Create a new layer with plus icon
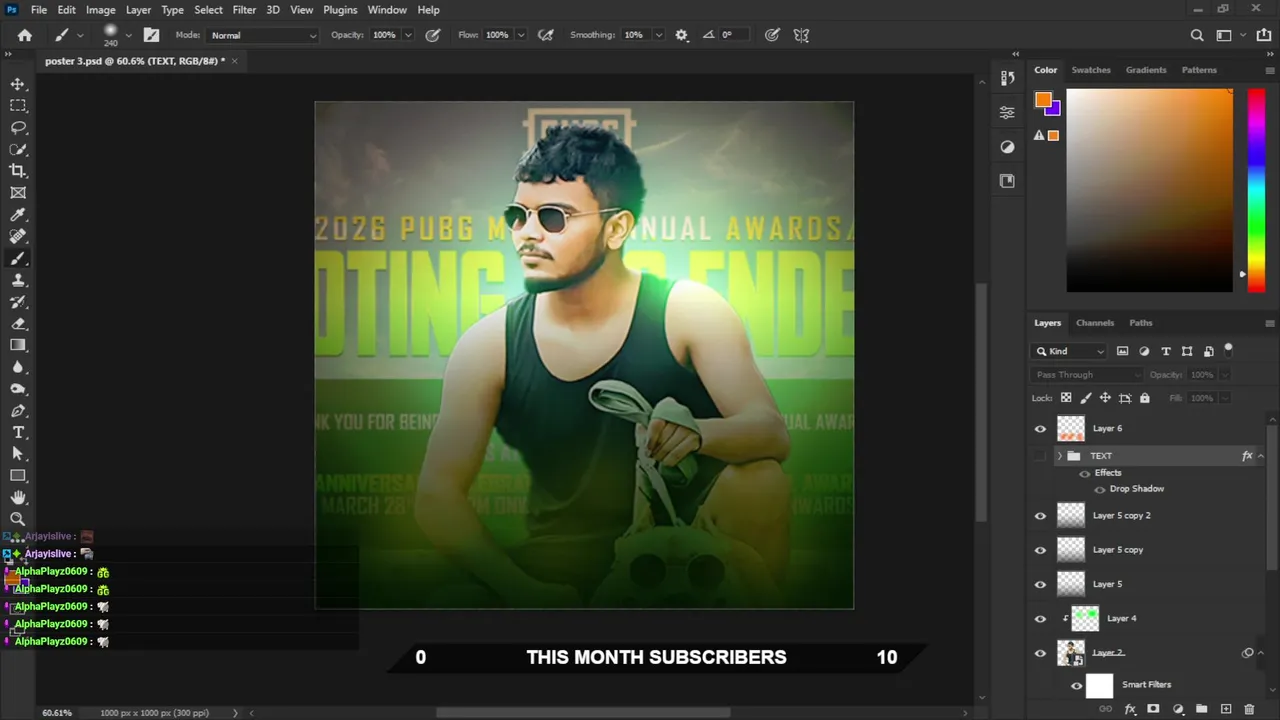This screenshot has height=720, width=1280. [x=1226, y=709]
